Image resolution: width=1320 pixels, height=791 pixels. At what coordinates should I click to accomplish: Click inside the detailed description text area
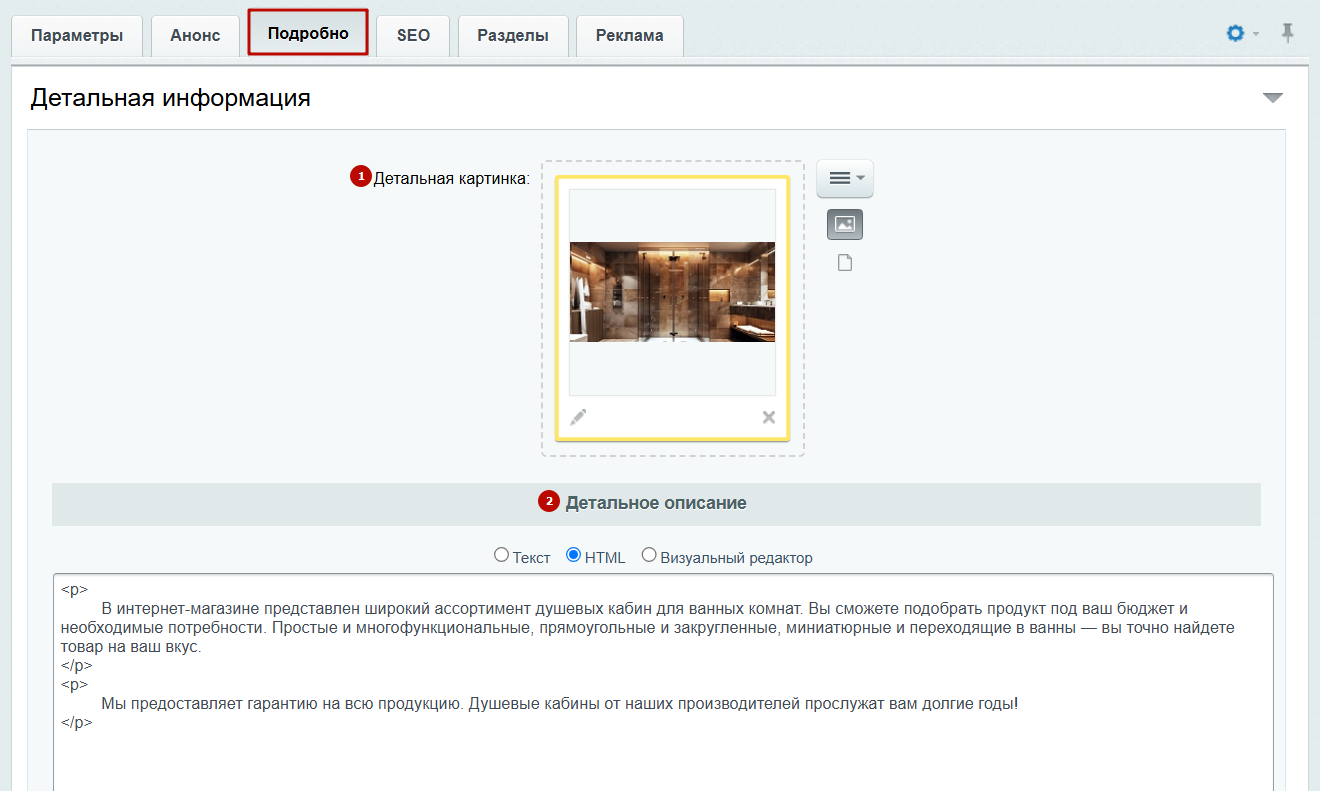(x=663, y=682)
